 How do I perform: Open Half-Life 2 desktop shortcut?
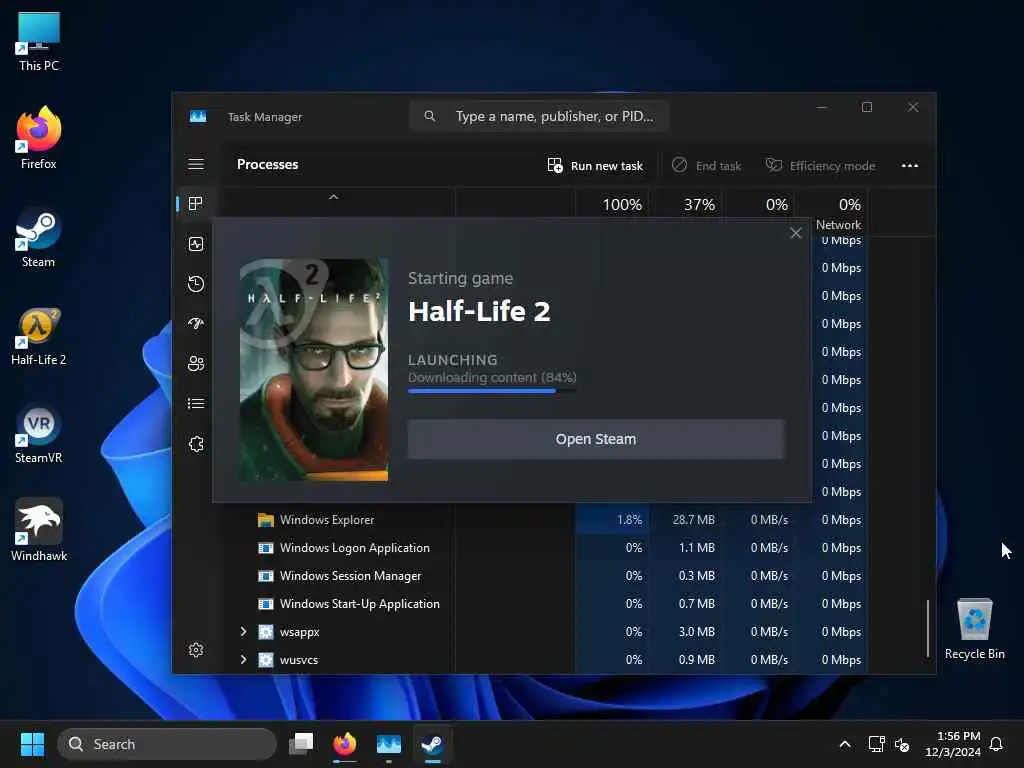coord(39,336)
